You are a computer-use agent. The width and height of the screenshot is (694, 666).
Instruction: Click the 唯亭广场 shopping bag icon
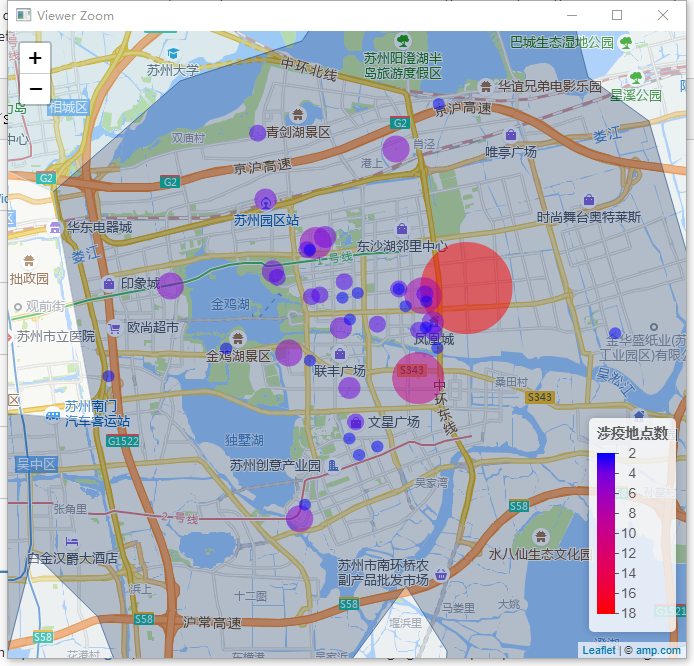coord(511,134)
